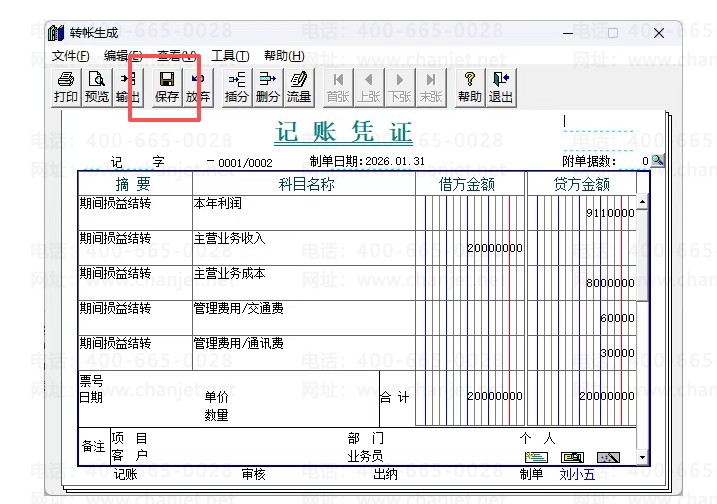717x504 pixels.
Task: Click credit amount 30000 cell
Action: [x=581, y=353]
